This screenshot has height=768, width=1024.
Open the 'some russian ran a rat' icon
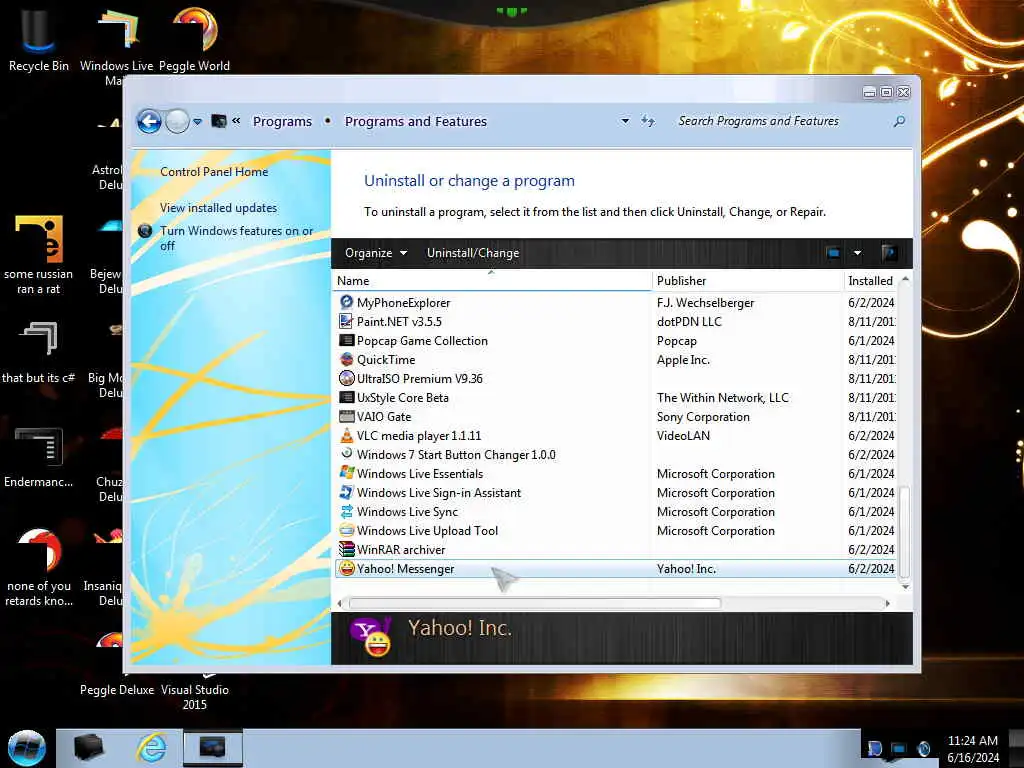[x=38, y=255]
